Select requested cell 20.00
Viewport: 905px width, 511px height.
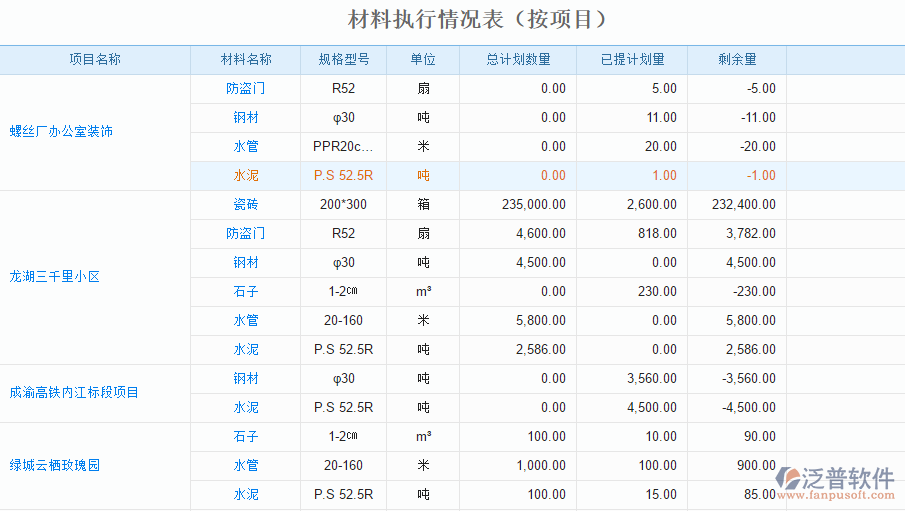[x=632, y=147]
